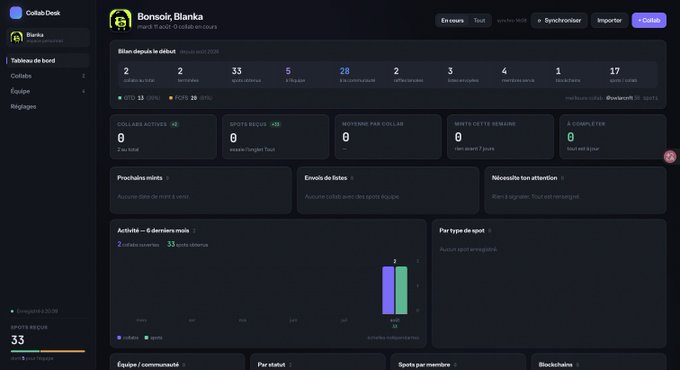Image resolution: width=680 pixels, height=370 pixels.
Task: Click the août label on the chart axis
Action: (395, 320)
